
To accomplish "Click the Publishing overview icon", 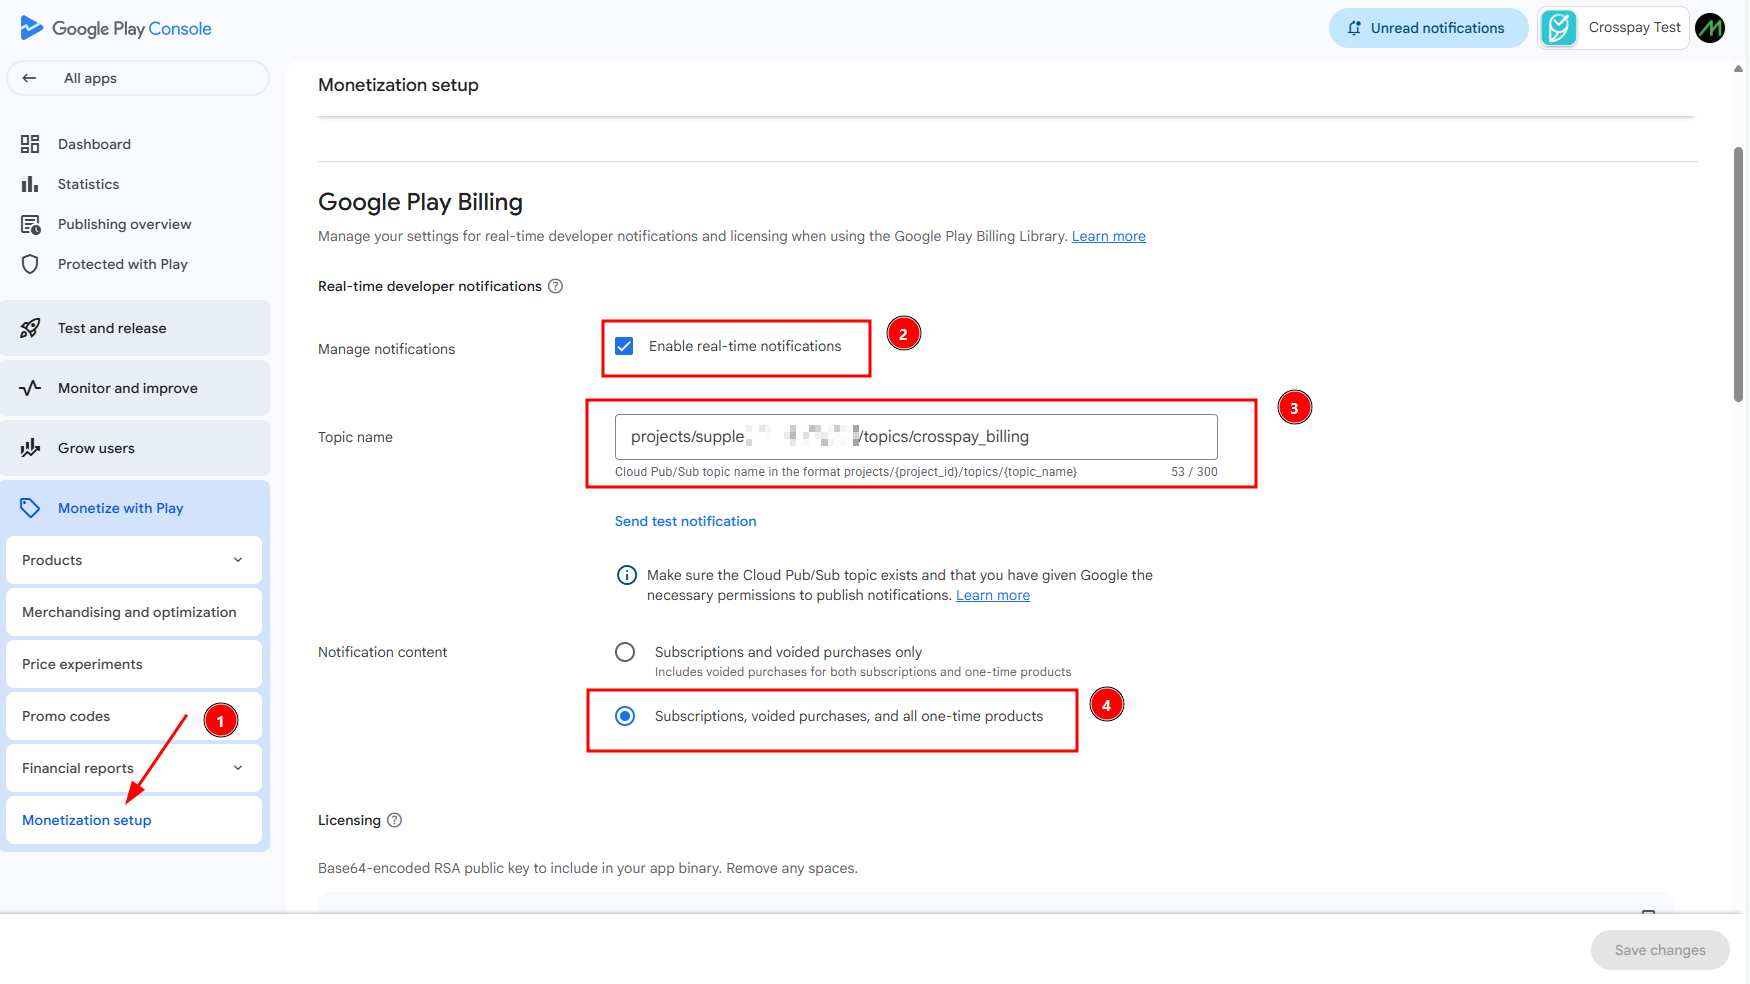I will tap(30, 224).
